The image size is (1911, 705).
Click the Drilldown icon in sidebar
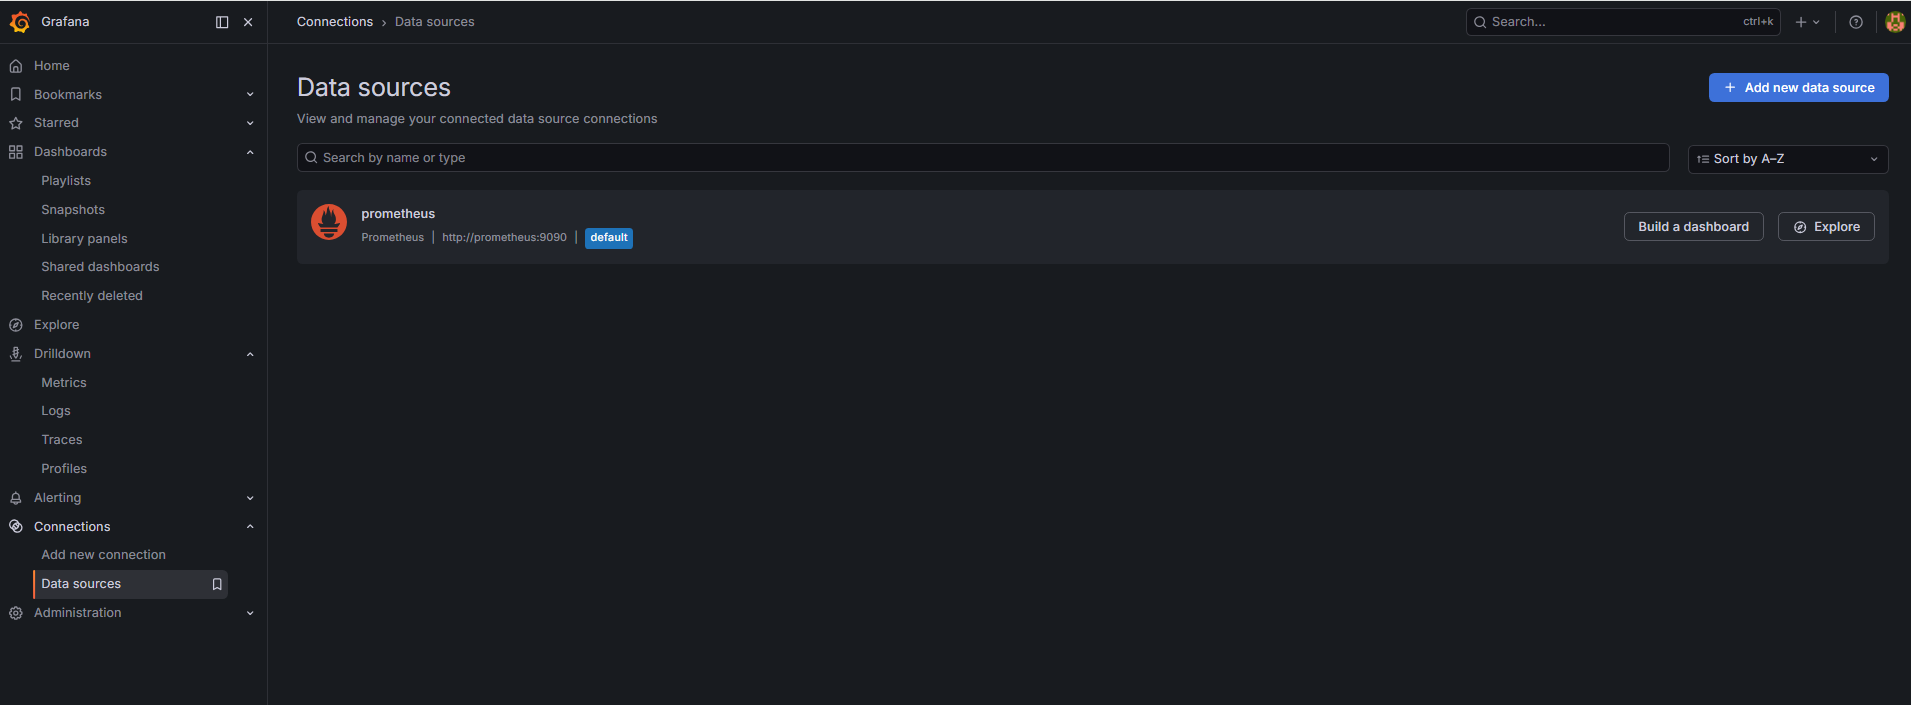(16, 354)
